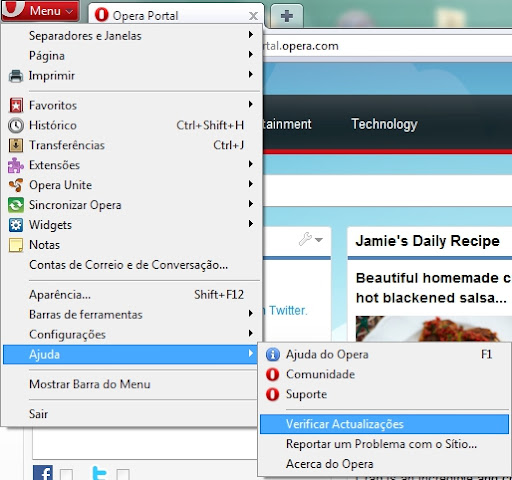Image resolution: width=512 pixels, height=480 pixels.
Task: Click the blue info icon of Ajuda do Opera
Action: point(273,354)
